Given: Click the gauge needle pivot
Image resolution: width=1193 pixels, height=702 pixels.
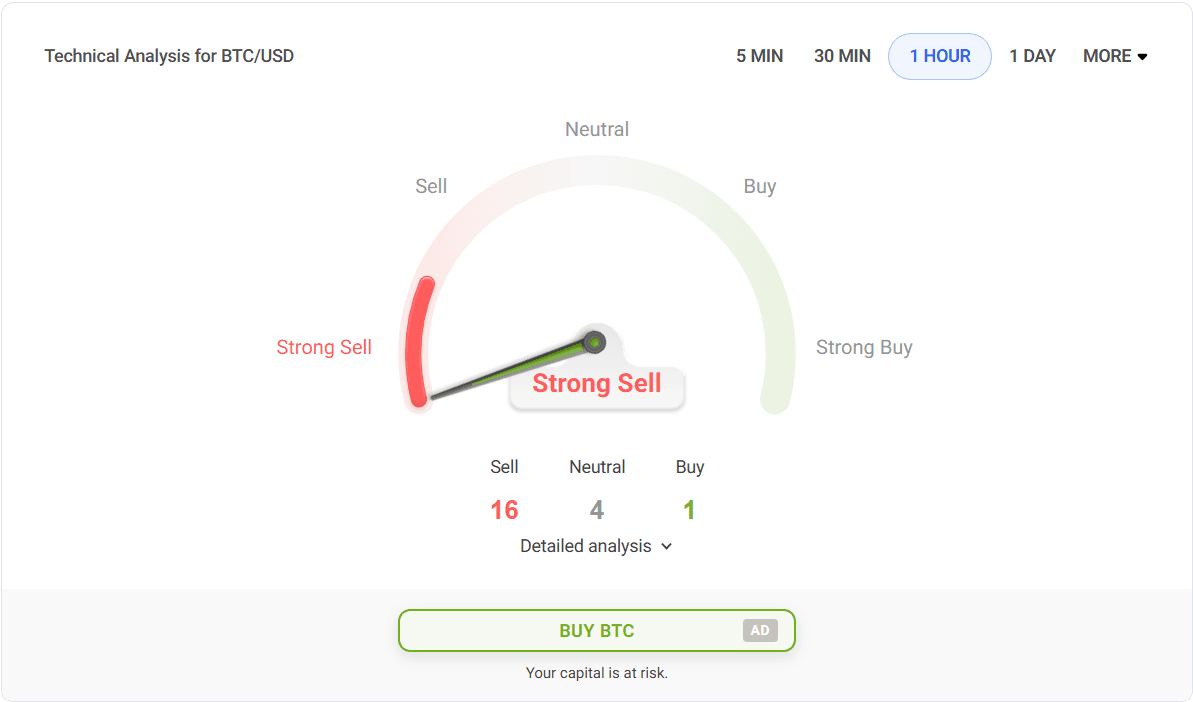Looking at the screenshot, I should 596,342.
